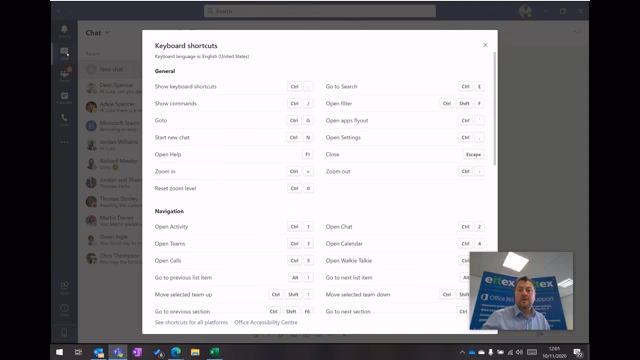Open Microsoft Edge from taskbar

tap(176, 352)
